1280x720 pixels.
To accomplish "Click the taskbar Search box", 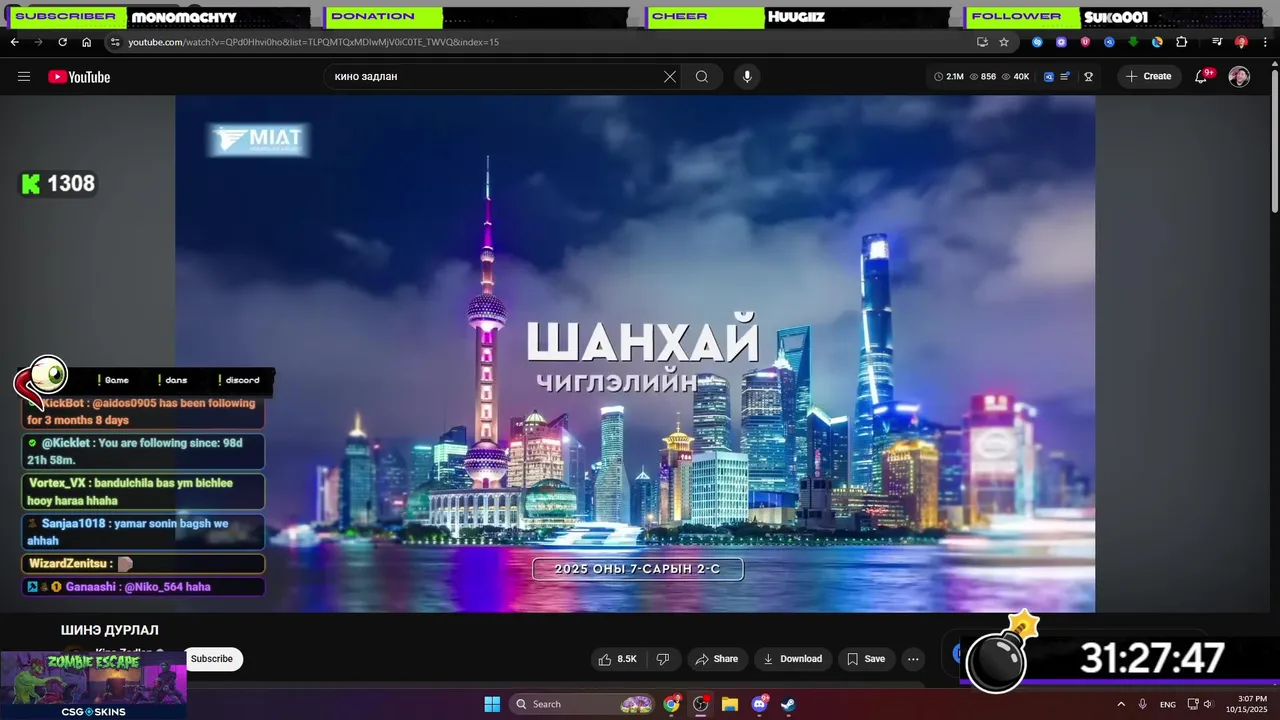I will [582, 704].
